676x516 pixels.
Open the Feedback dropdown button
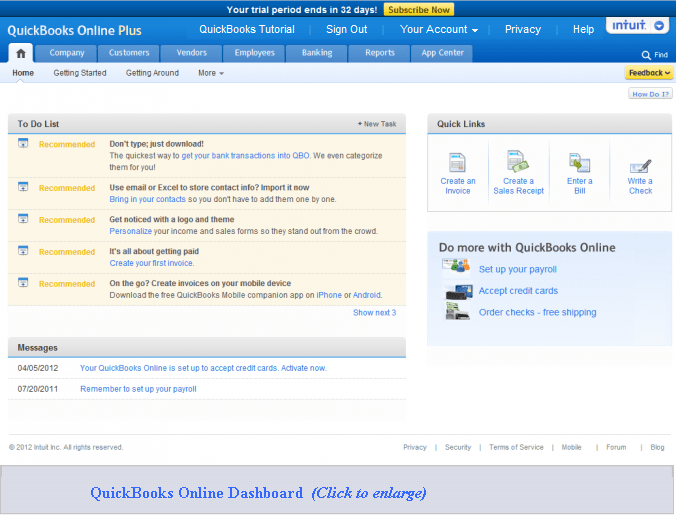click(x=649, y=73)
